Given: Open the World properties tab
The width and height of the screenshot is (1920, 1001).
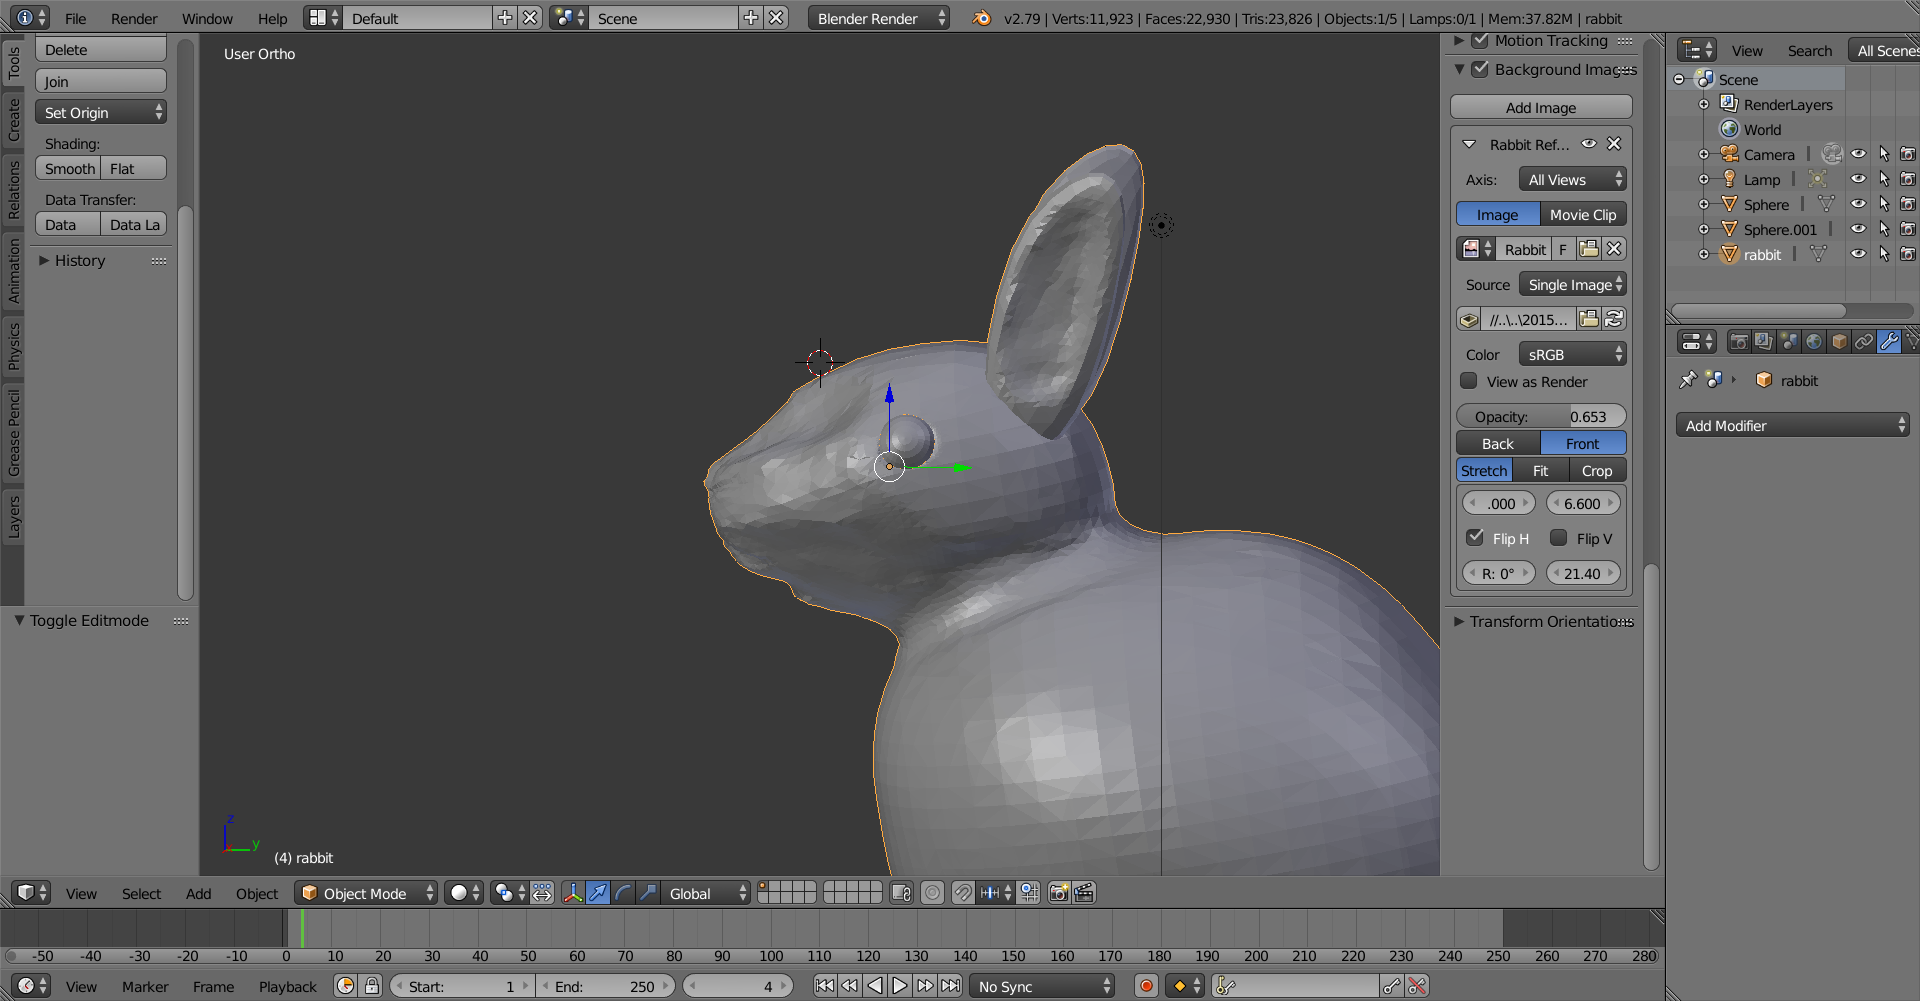Looking at the screenshot, I should tap(1814, 342).
